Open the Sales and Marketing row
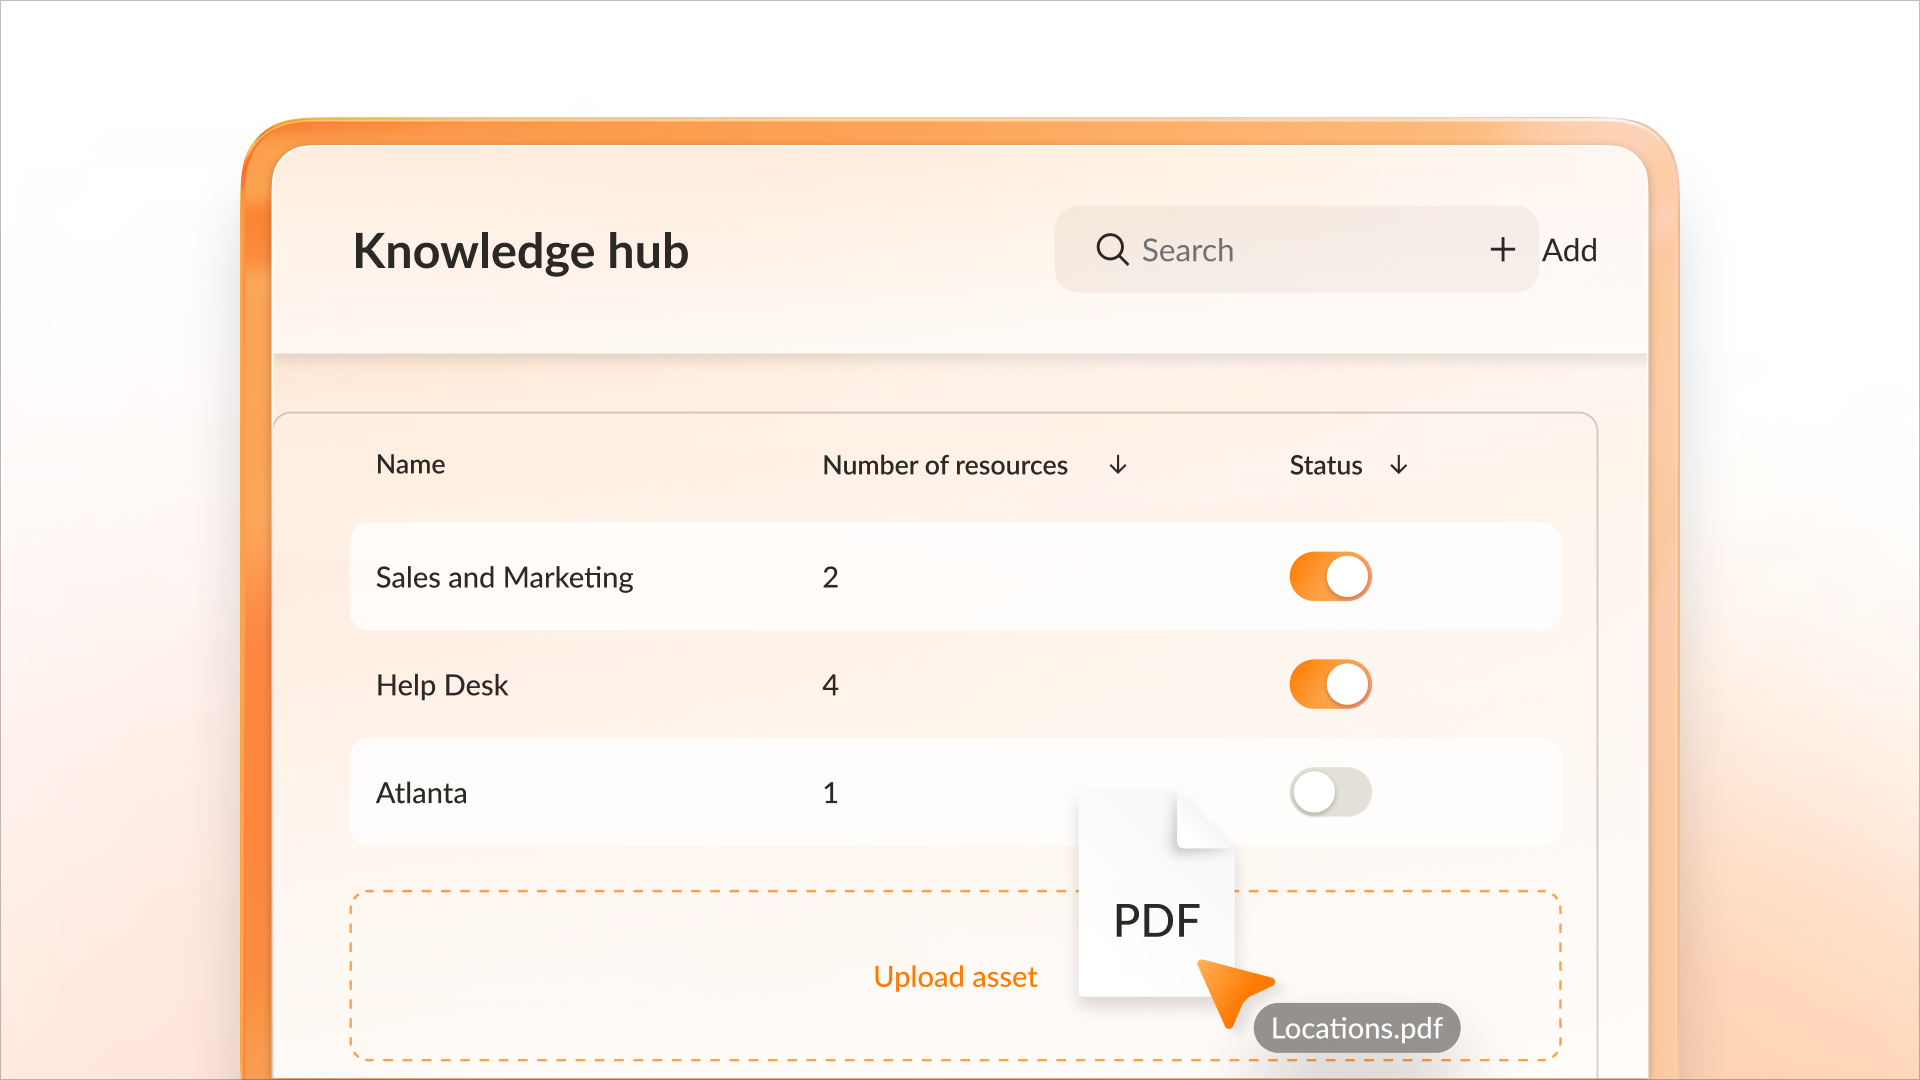 [x=504, y=577]
